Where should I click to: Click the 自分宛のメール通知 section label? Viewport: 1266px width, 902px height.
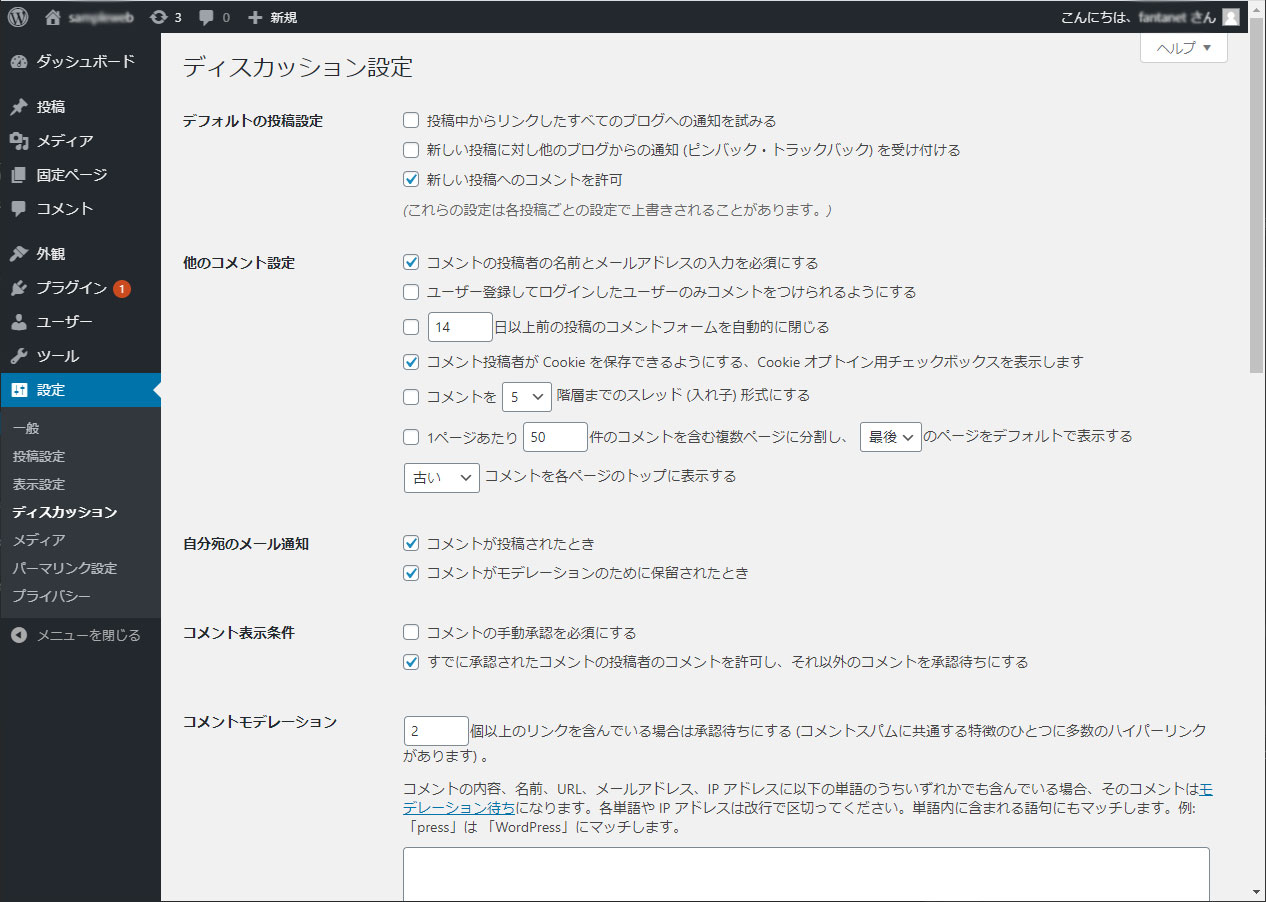pos(246,544)
